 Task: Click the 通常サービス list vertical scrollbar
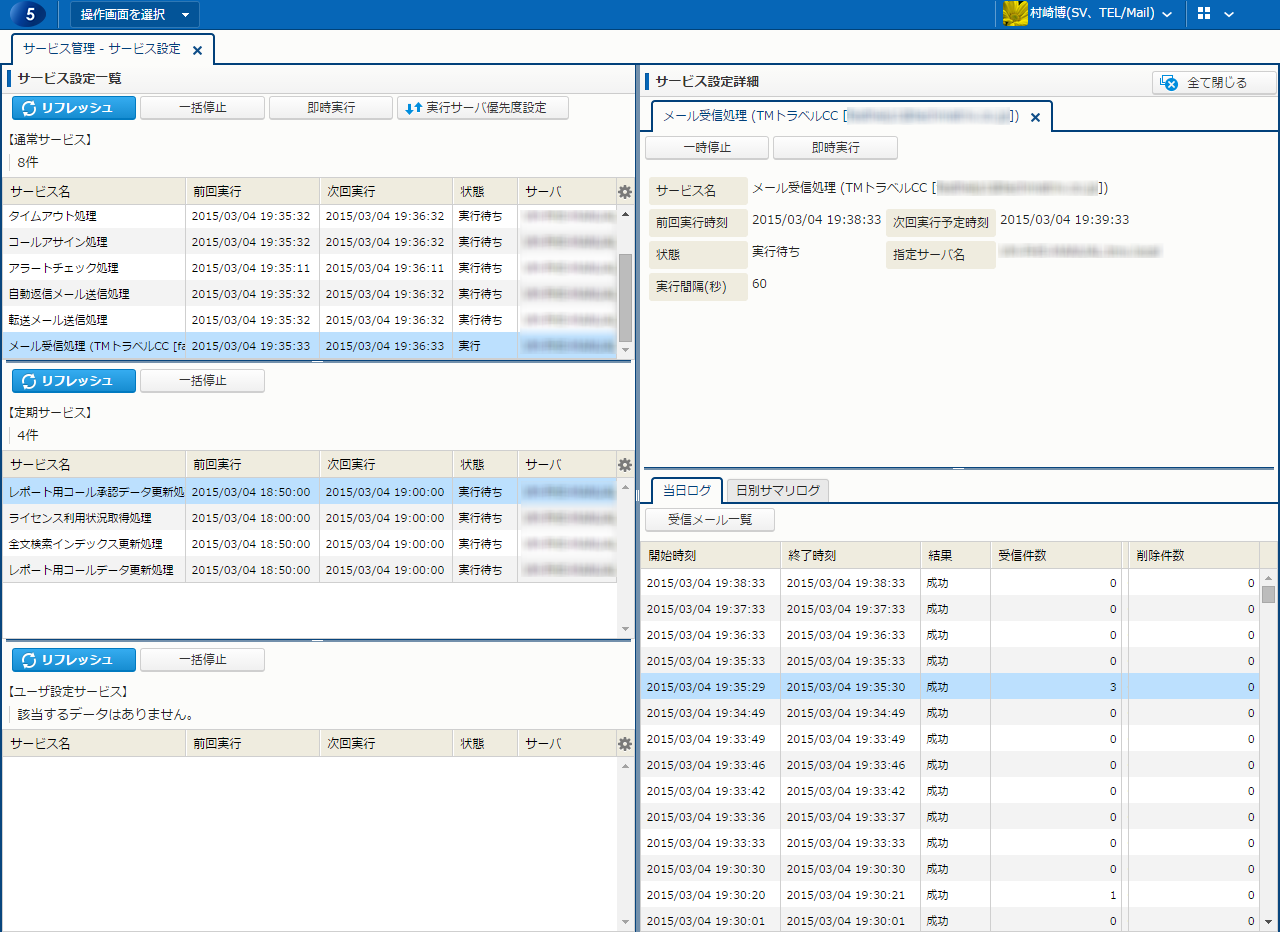[x=626, y=297]
